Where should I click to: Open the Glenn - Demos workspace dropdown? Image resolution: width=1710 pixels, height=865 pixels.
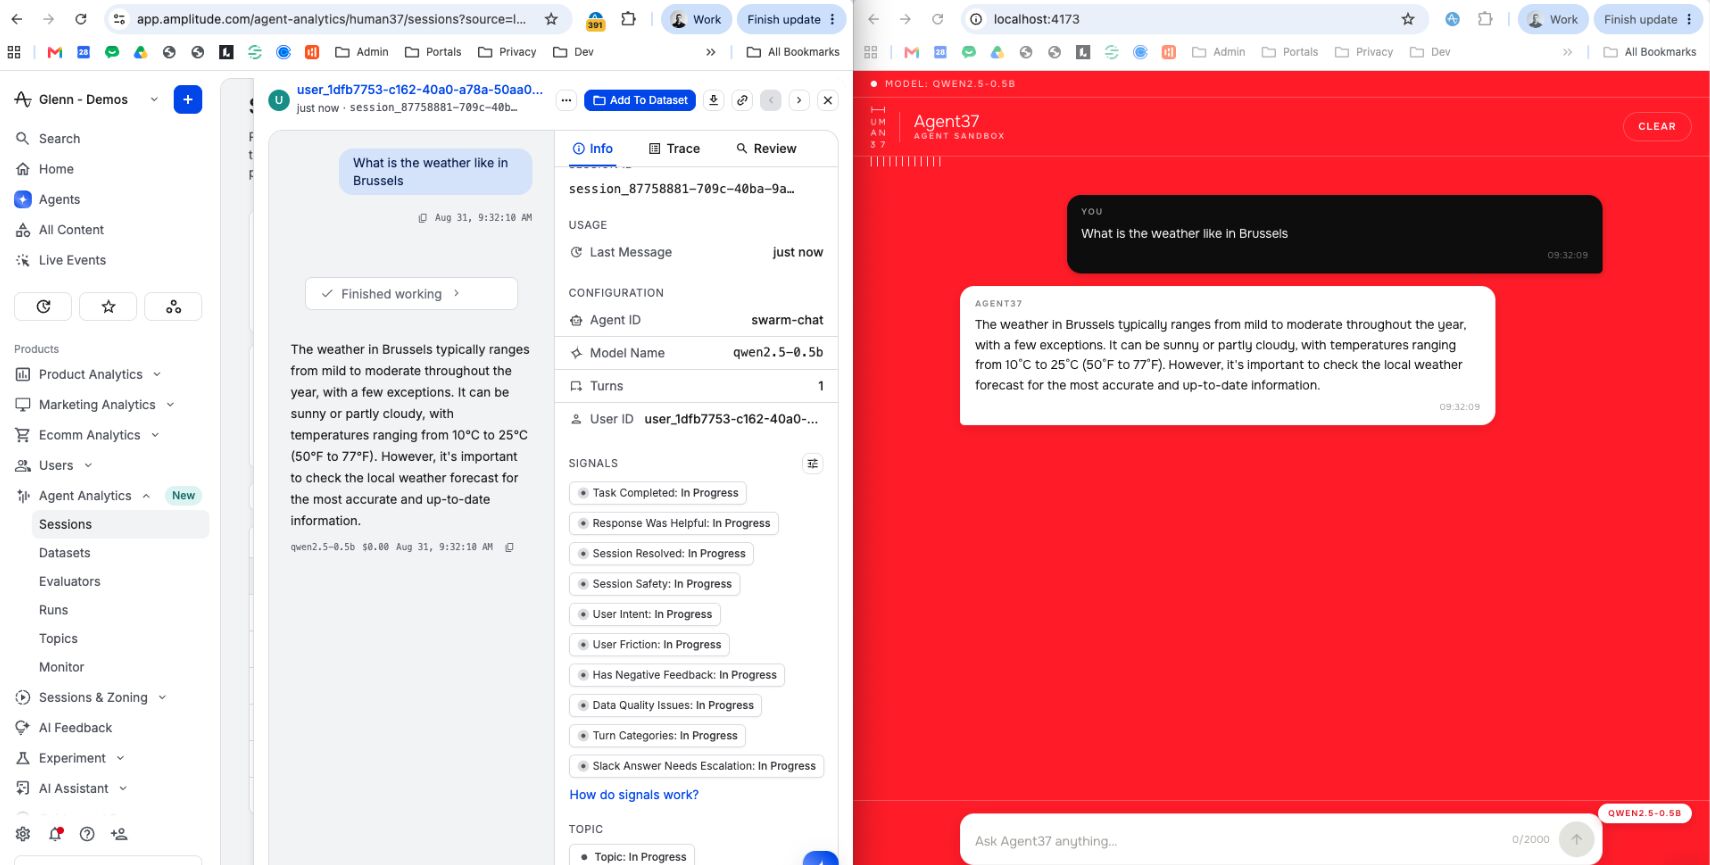87,99
